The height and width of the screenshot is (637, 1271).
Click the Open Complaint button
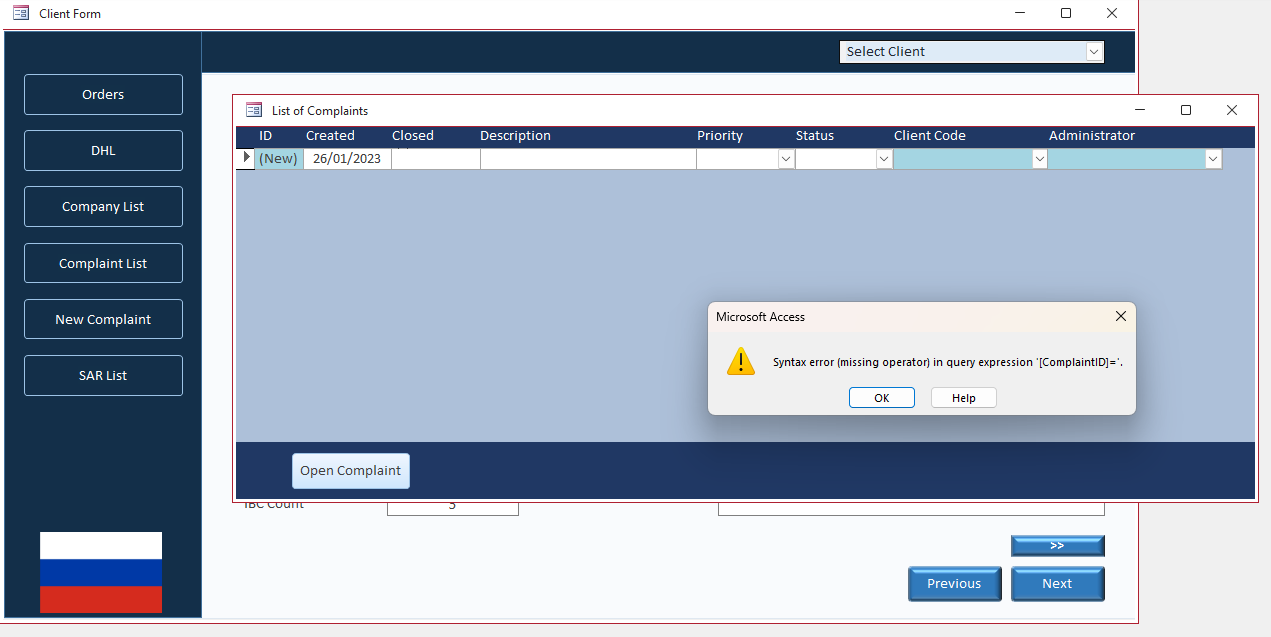(350, 471)
